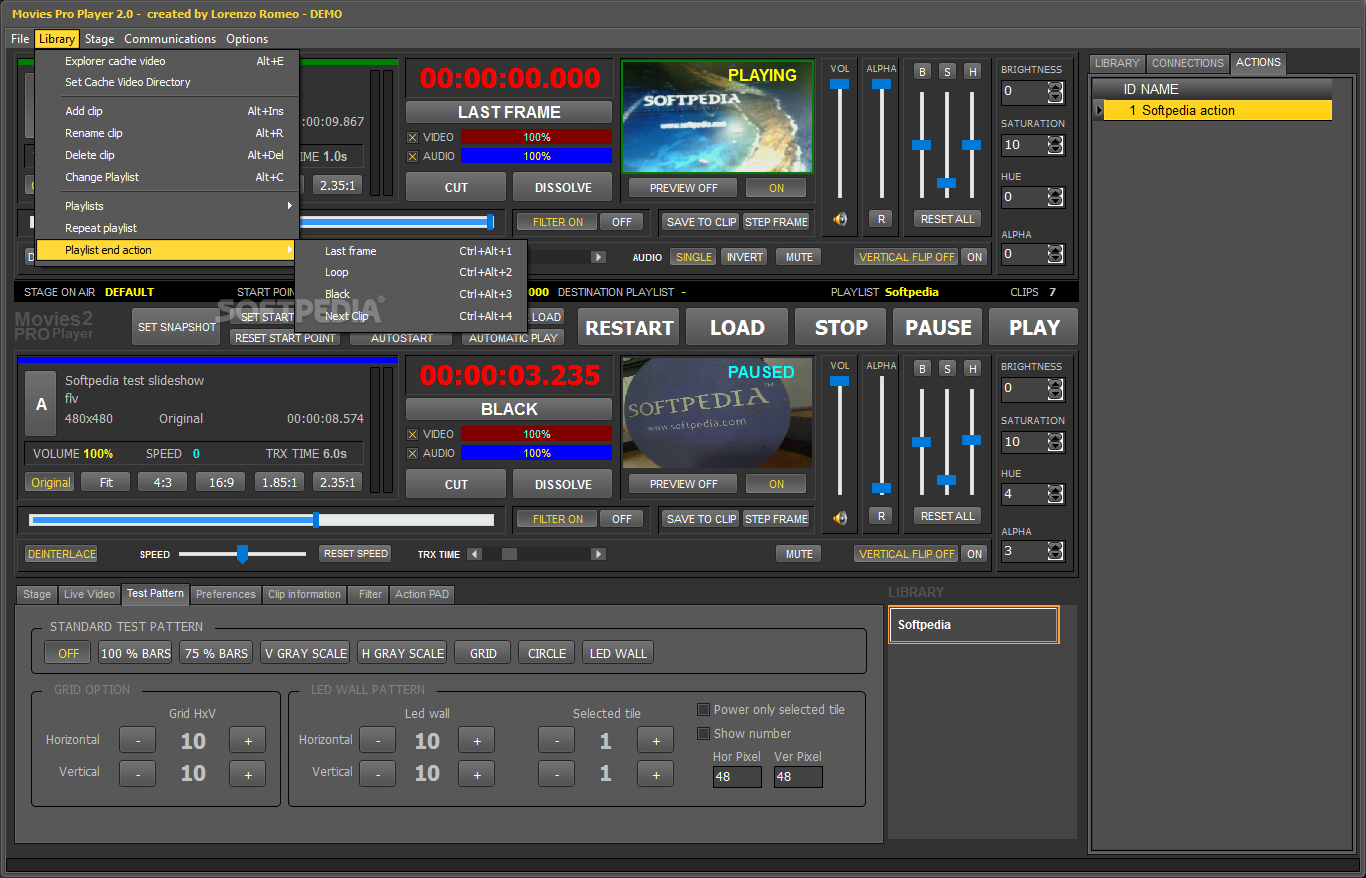Click the TRX TIME left arrow in PAUSED deck
The image size is (1366, 878).
[x=475, y=554]
